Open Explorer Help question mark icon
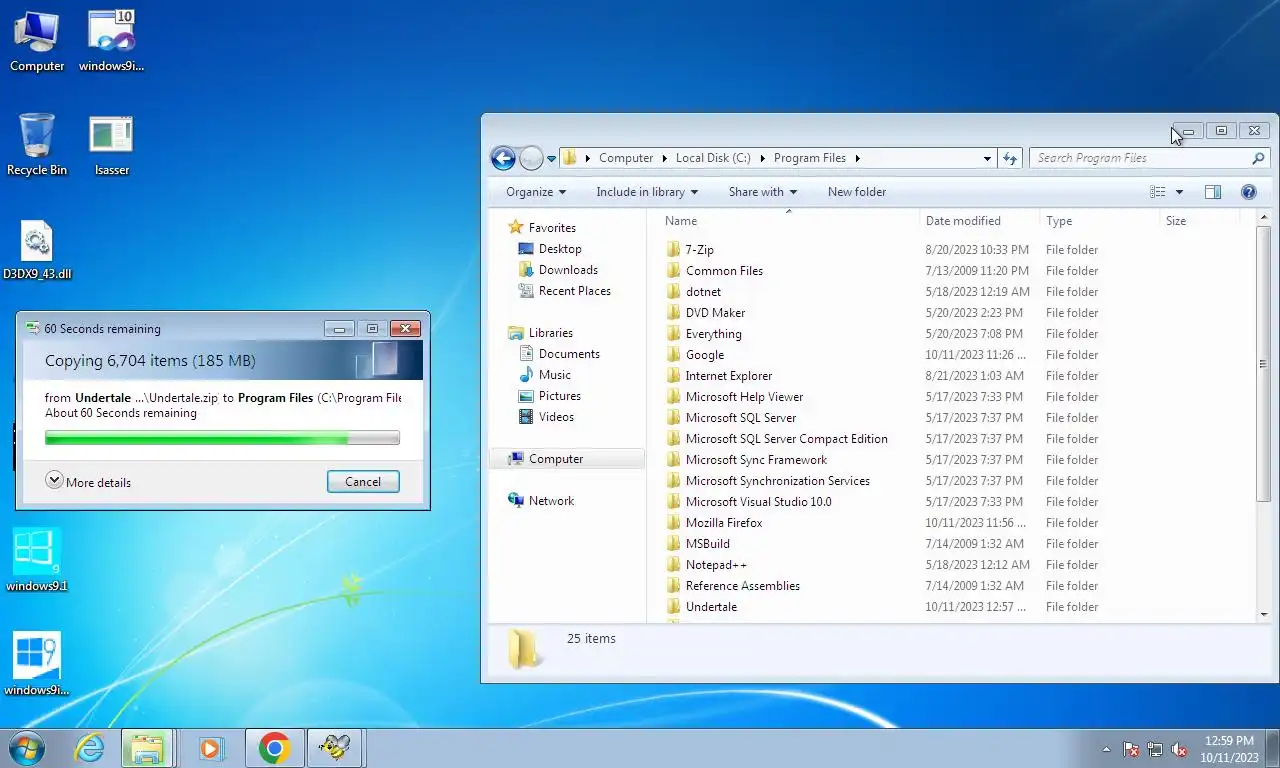The height and width of the screenshot is (768, 1280). tap(1248, 192)
